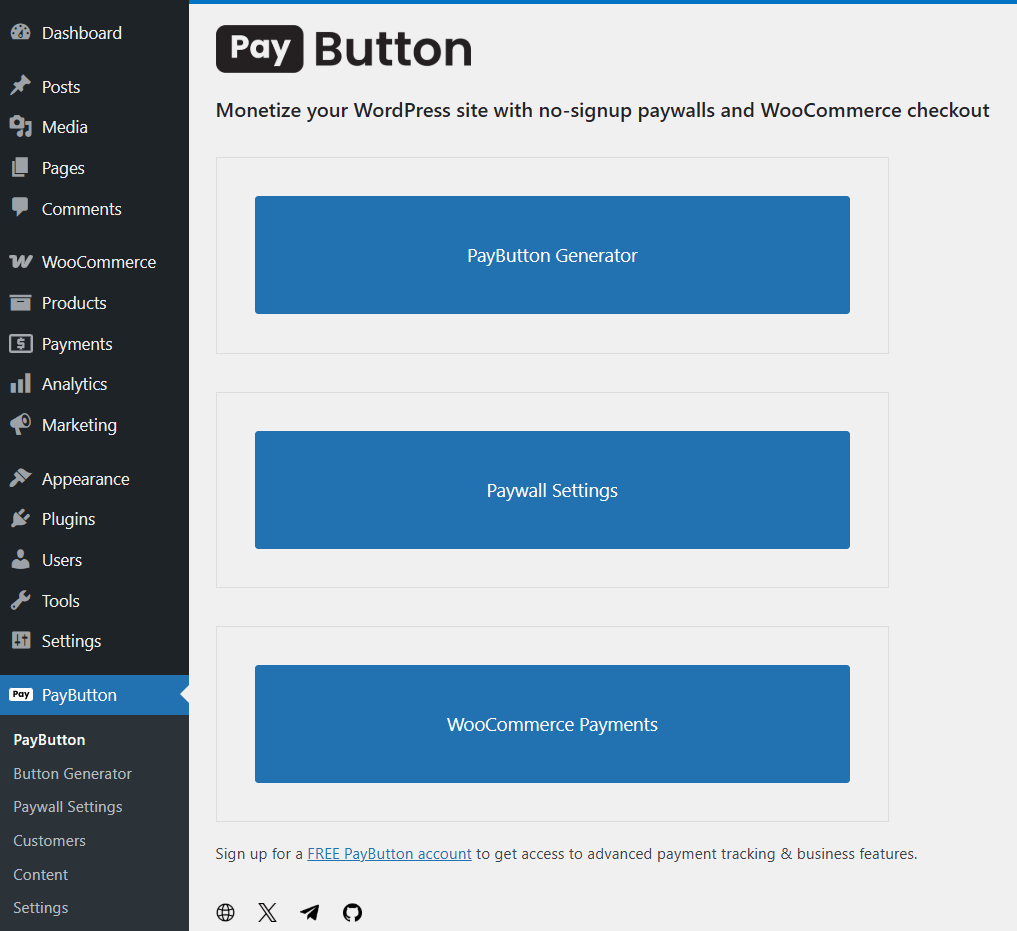Click the PayButton sidebar Pay icon

click(x=22, y=694)
